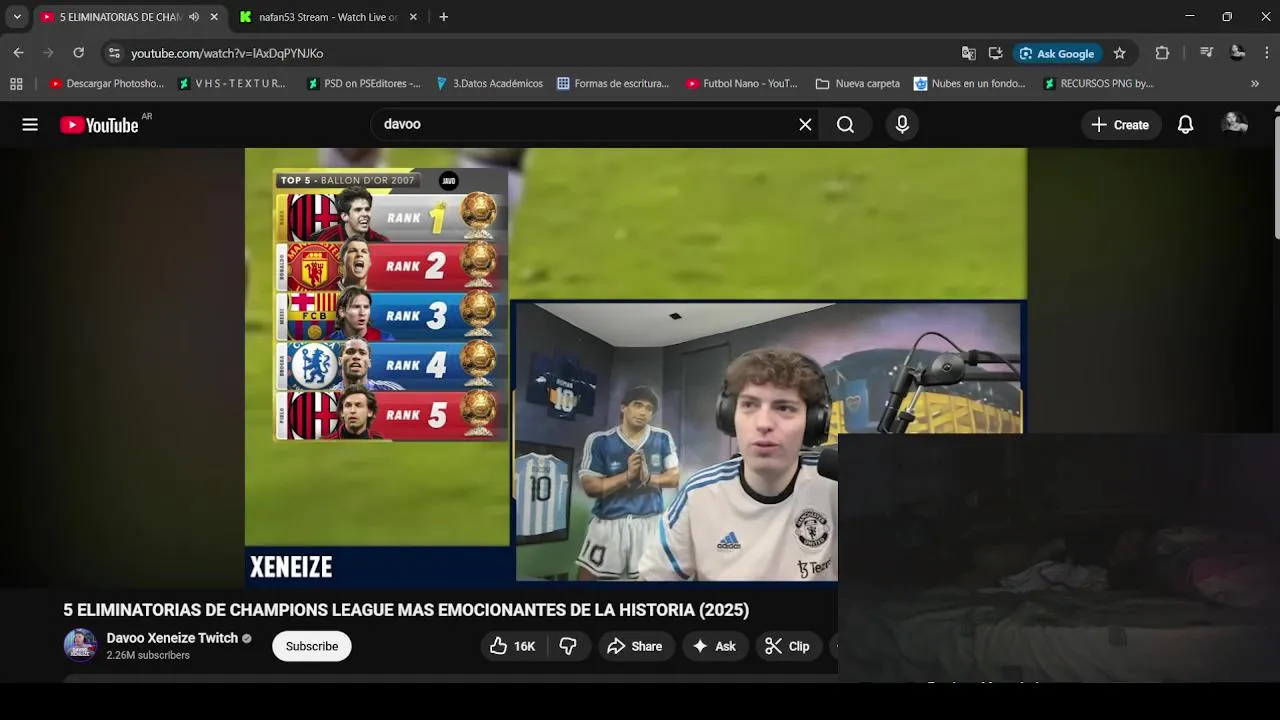The width and height of the screenshot is (1280, 720).
Task: Open Nubes en un fondo... bookmark
Action: 970,84
